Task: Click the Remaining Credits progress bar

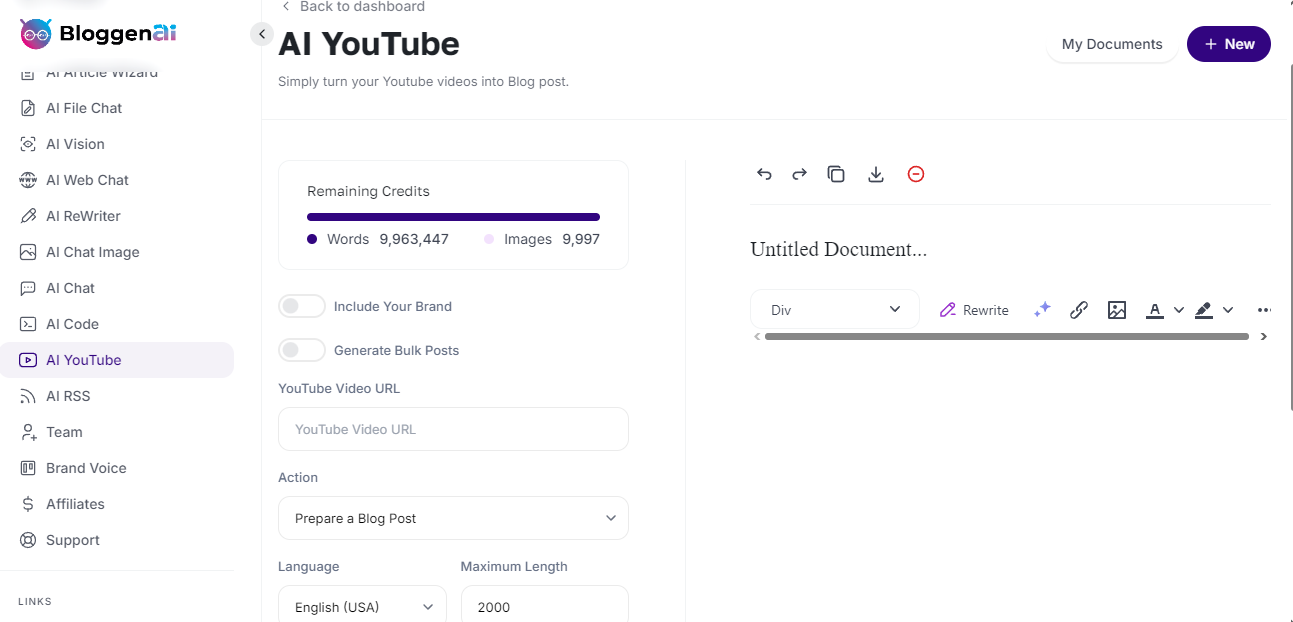Action: point(453,217)
